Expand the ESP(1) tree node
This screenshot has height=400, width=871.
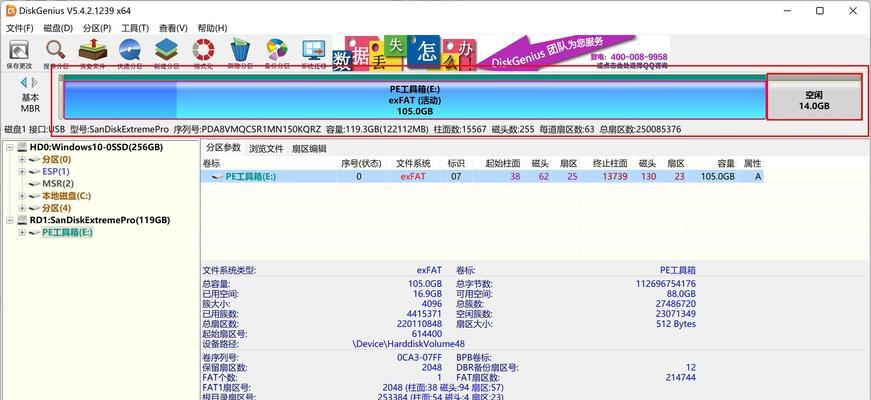coord(22,172)
